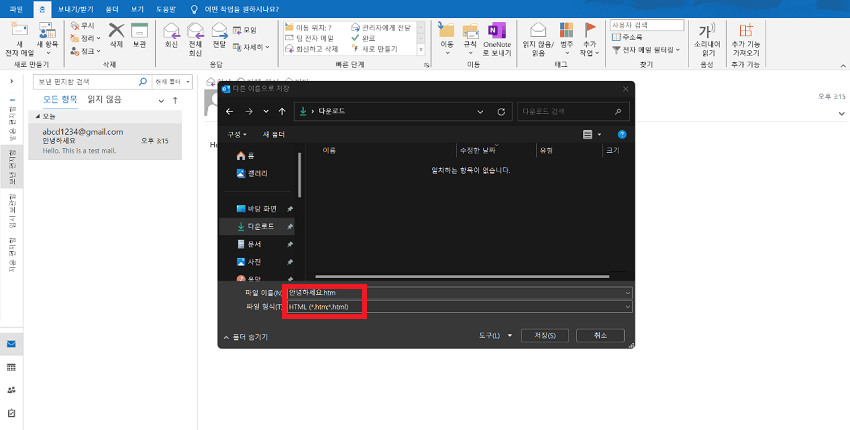
Task: Click the 보낸 편지함 검색 search box
Action: coord(91,82)
